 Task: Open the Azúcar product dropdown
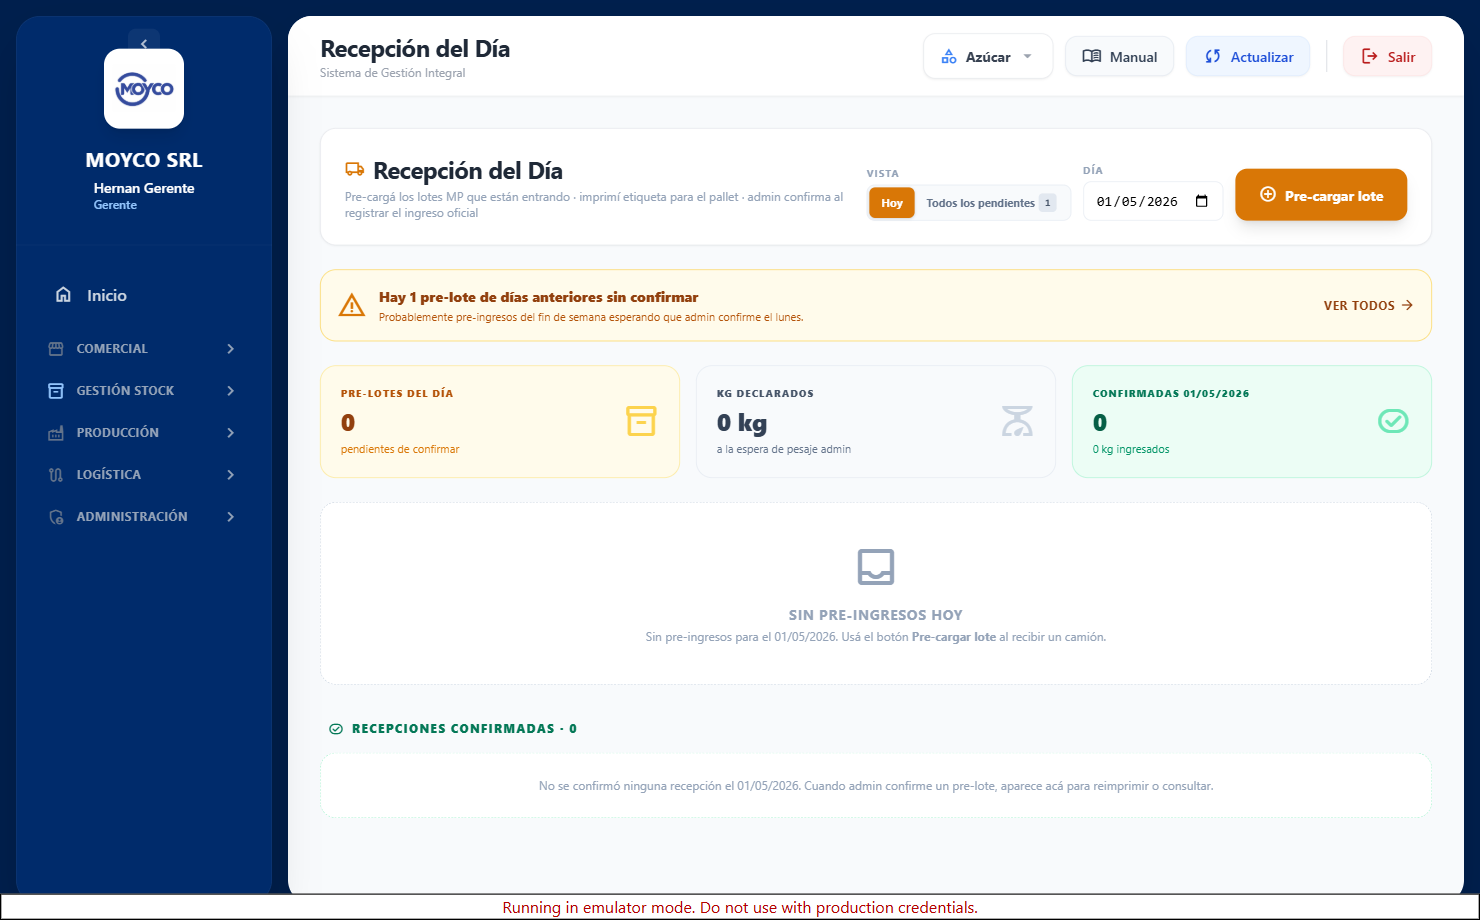pos(988,57)
